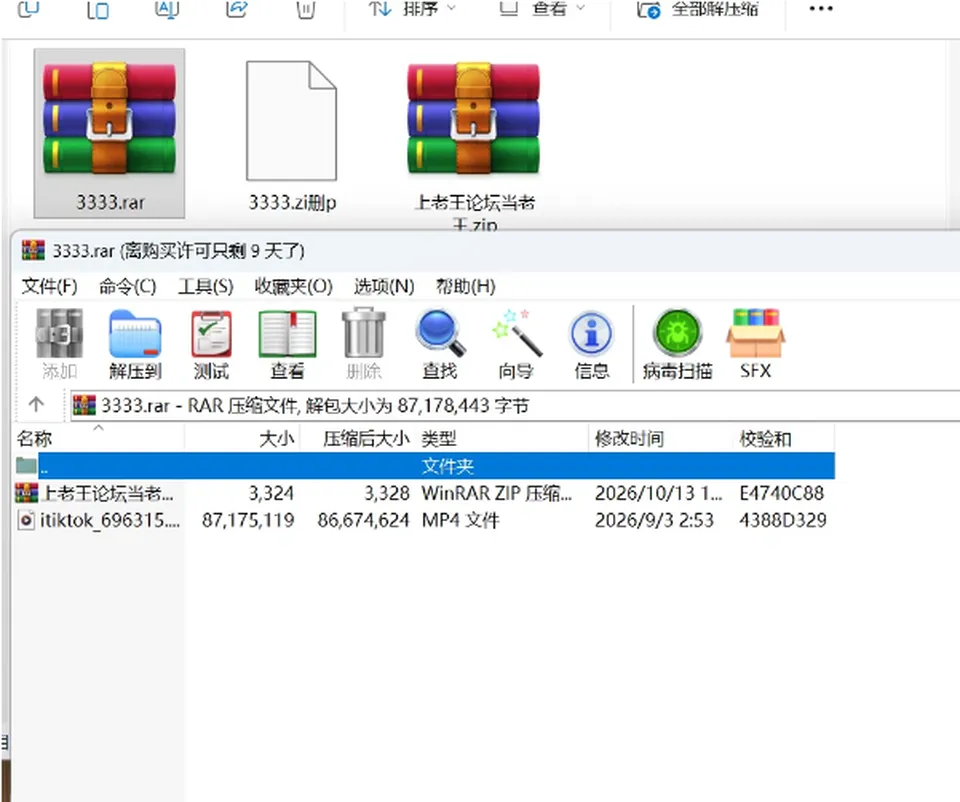This screenshot has width=960, height=802.
Task: Open the 命令(C) menu
Action: pyautogui.click(x=127, y=286)
